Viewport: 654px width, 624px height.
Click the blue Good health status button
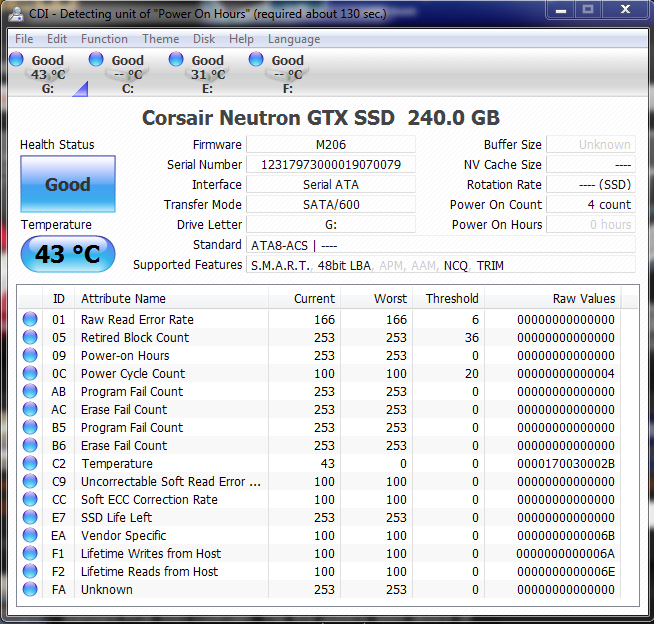pos(68,185)
